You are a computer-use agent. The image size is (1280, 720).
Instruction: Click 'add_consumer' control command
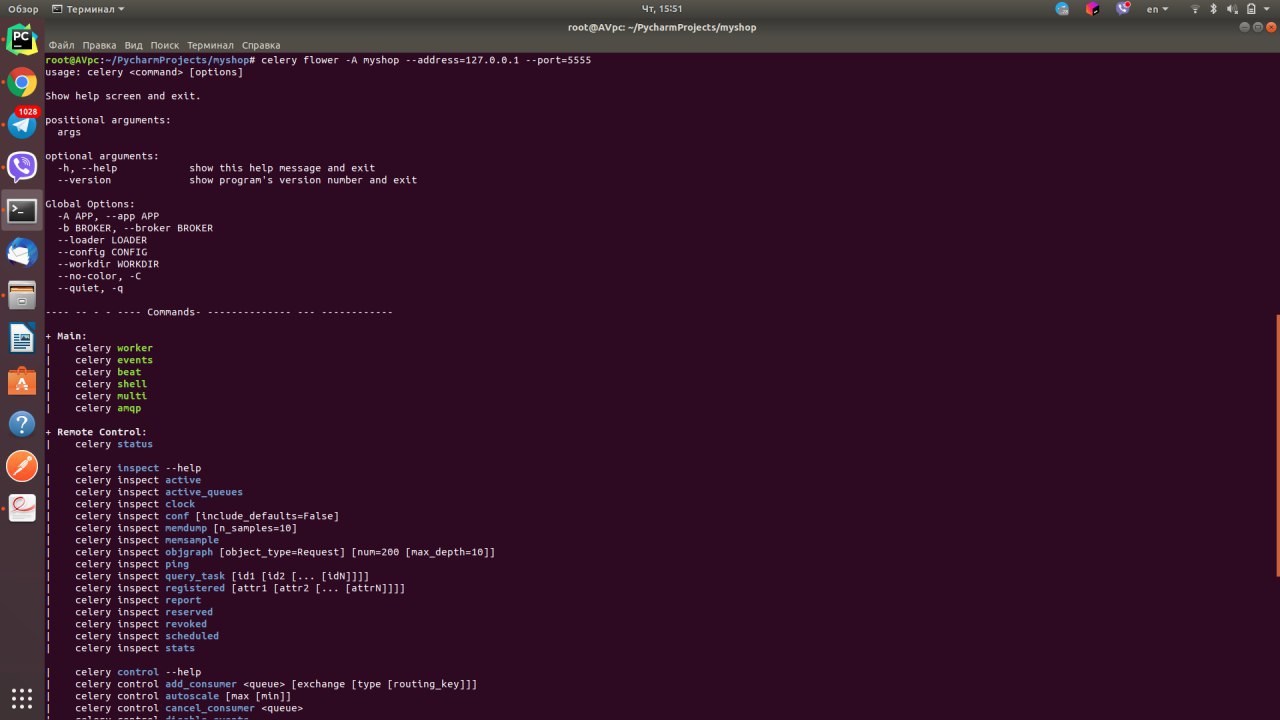point(201,684)
